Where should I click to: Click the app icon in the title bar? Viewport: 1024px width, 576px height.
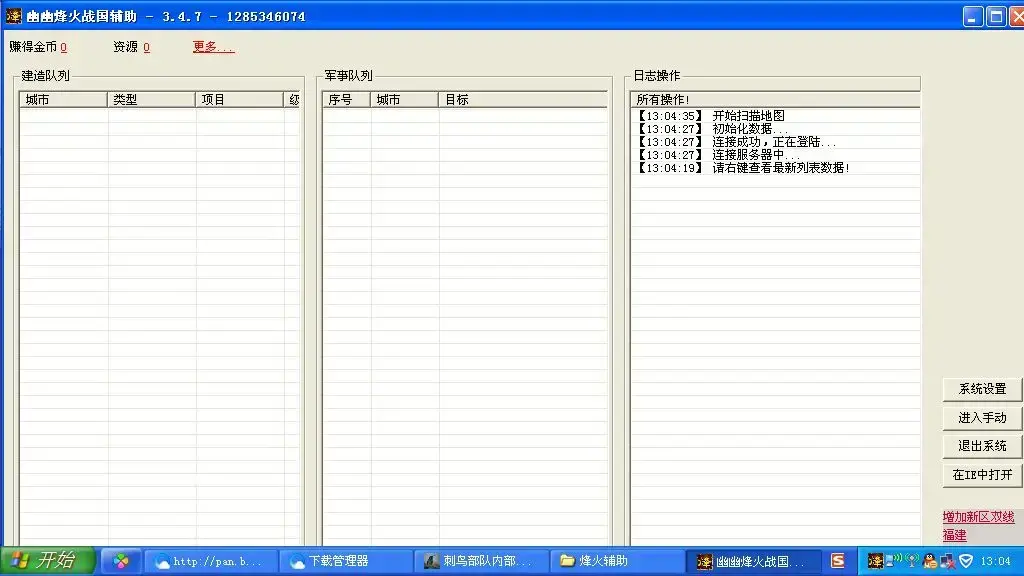(x=14, y=16)
